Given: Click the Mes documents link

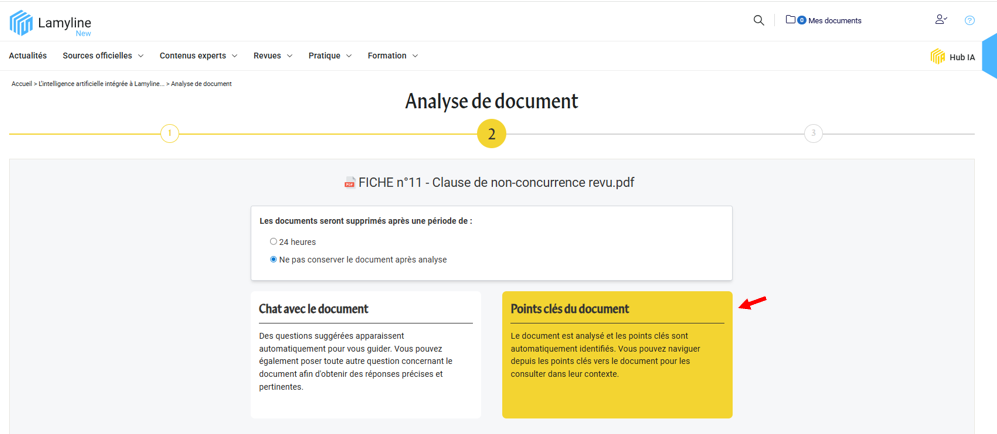Looking at the screenshot, I should 835,20.
